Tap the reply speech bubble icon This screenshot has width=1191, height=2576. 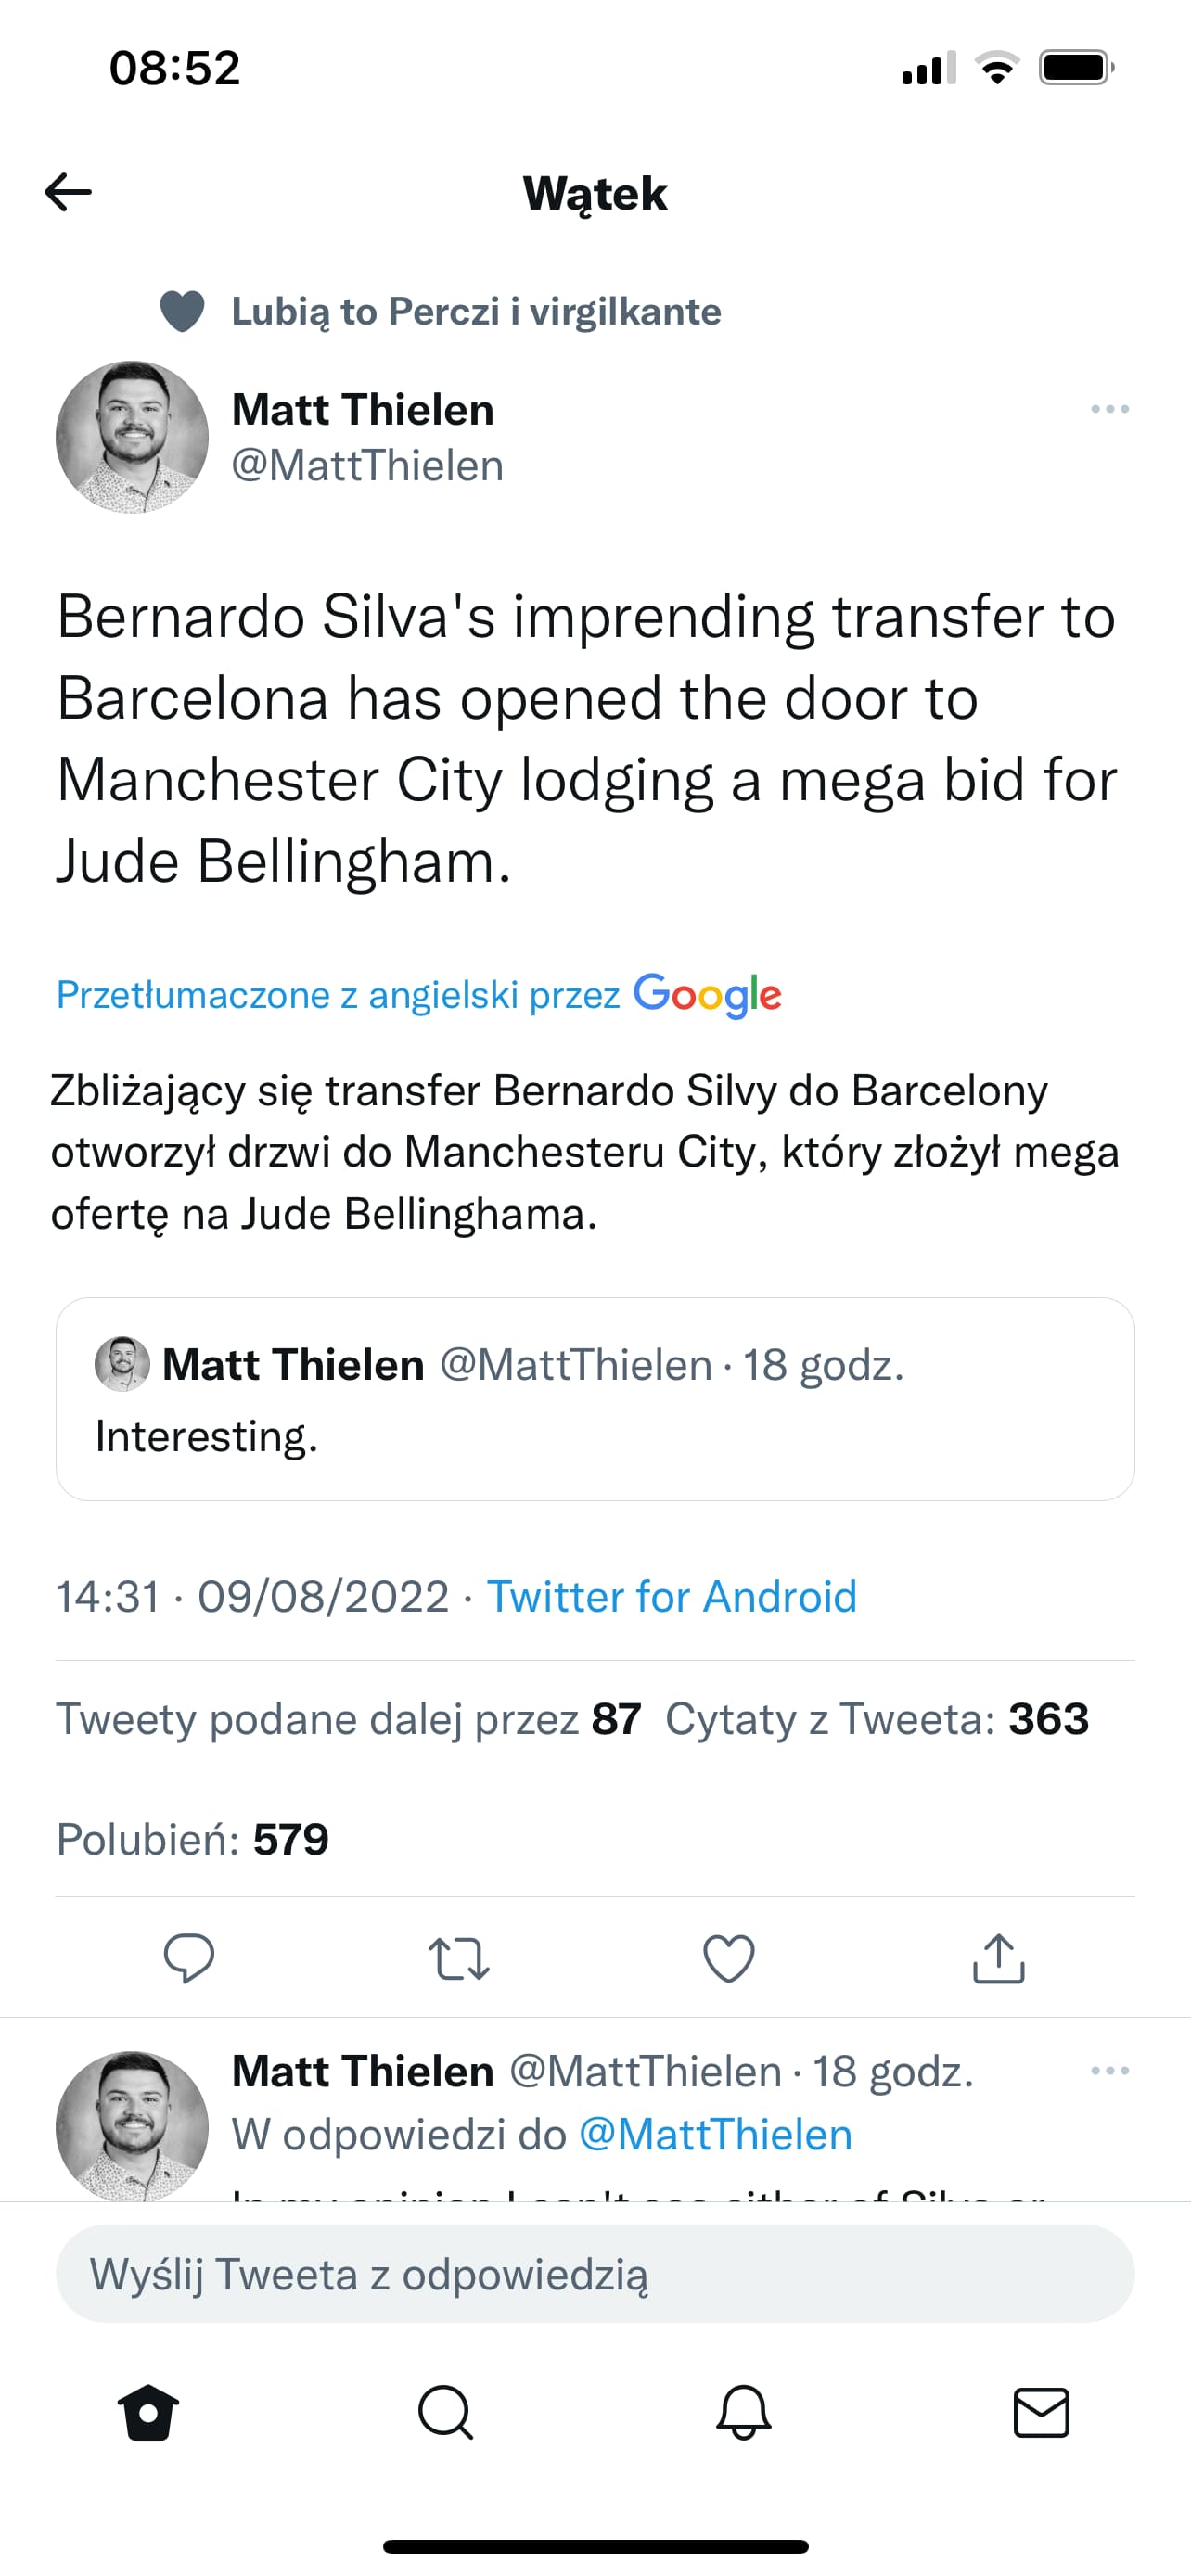pos(188,1958)
